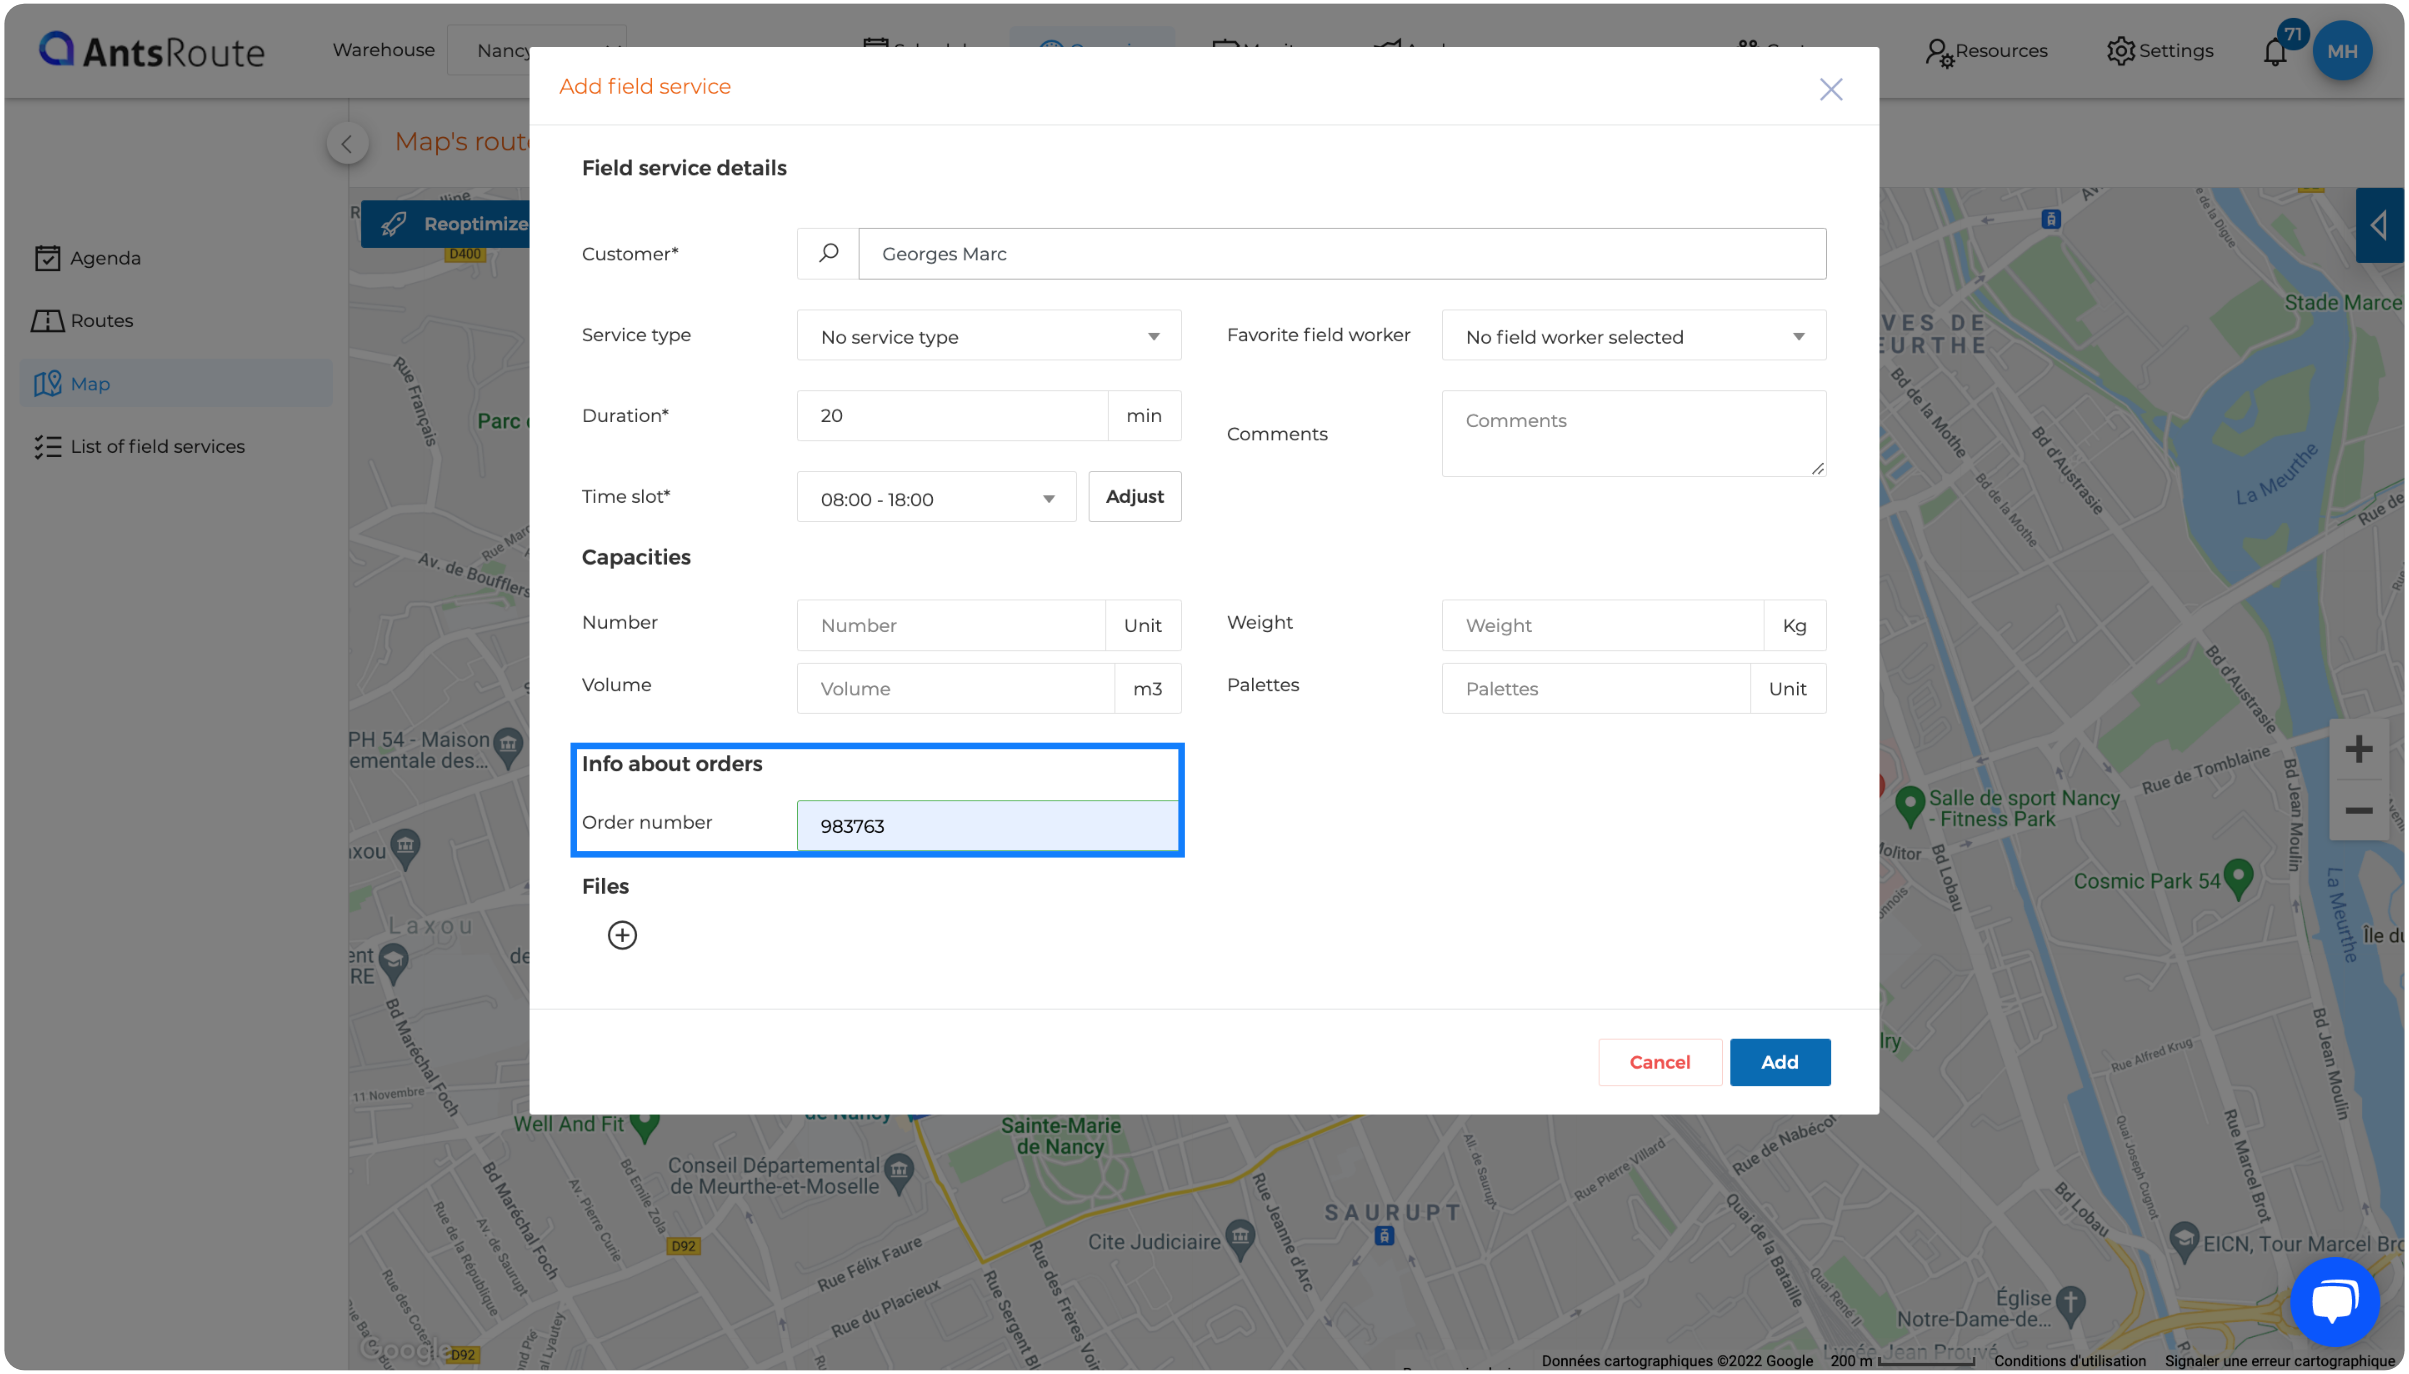Click the Agenda calendar icon
This screenshot has height=1374, width=2409.
coord(48,258)
